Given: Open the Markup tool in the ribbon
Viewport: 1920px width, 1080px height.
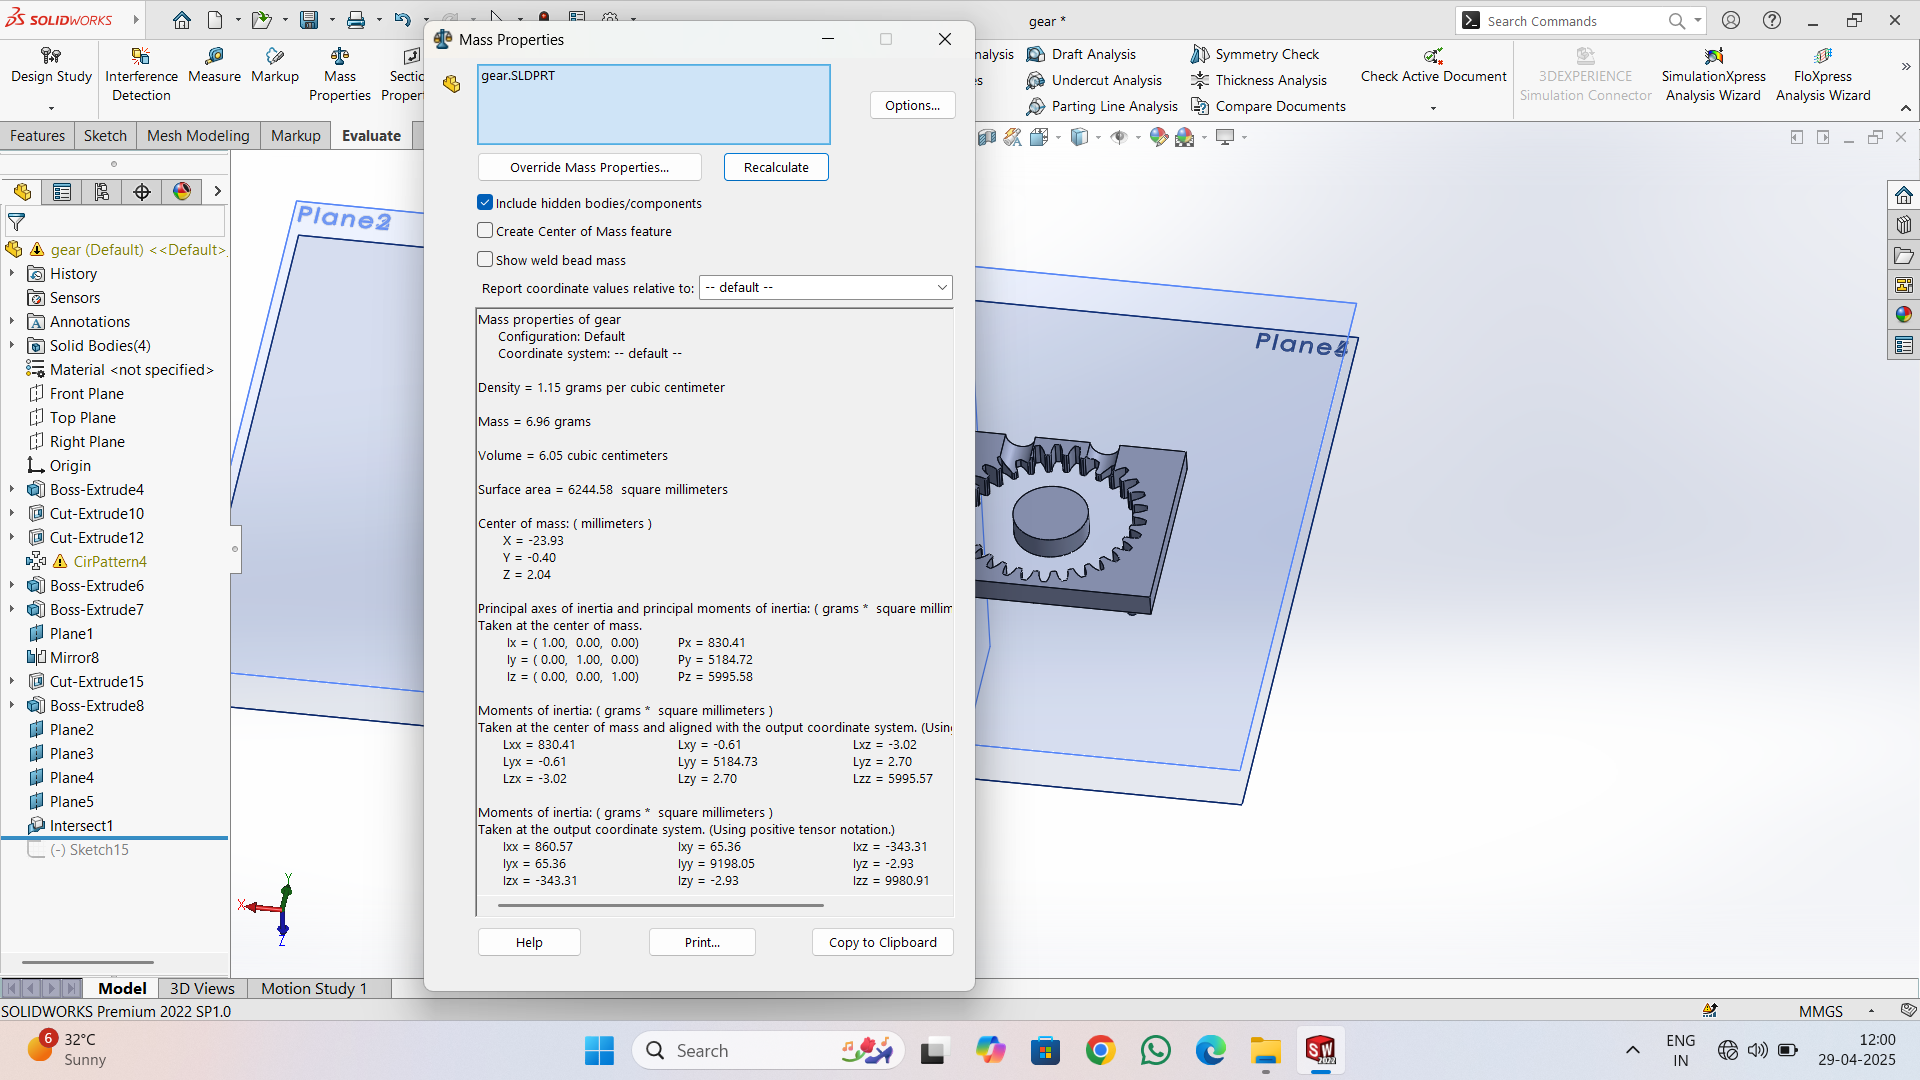Looking at the screenshot, I should [275, 66].
